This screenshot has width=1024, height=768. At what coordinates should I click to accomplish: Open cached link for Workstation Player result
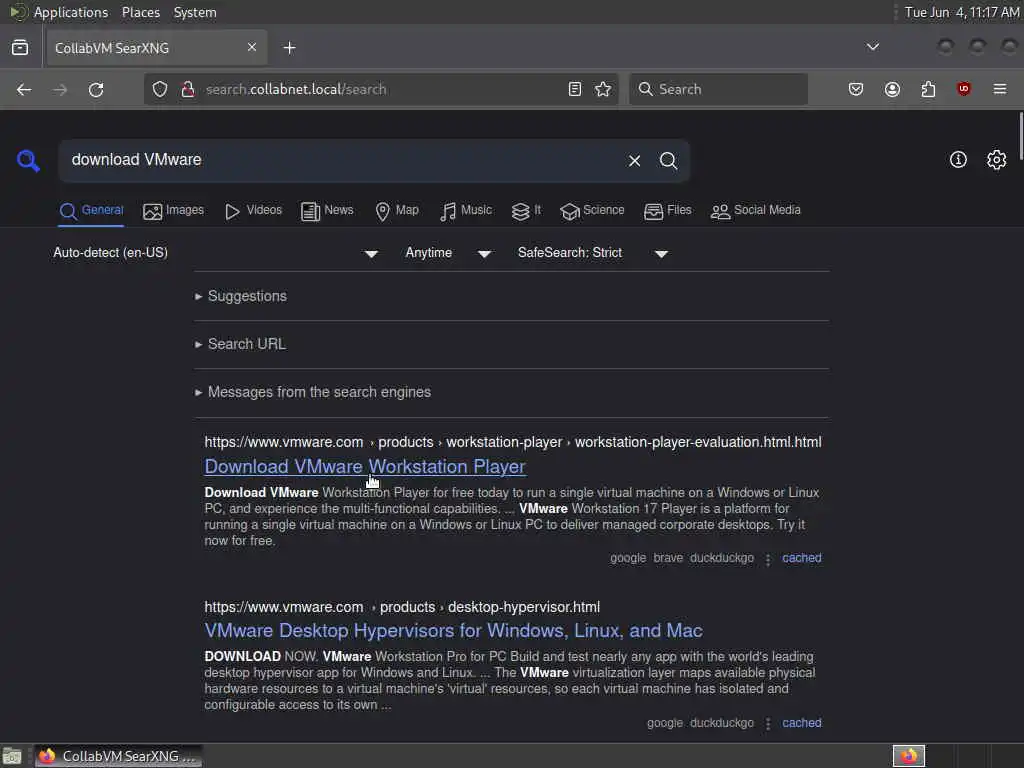pyautogui.click(x=801, y=558)
